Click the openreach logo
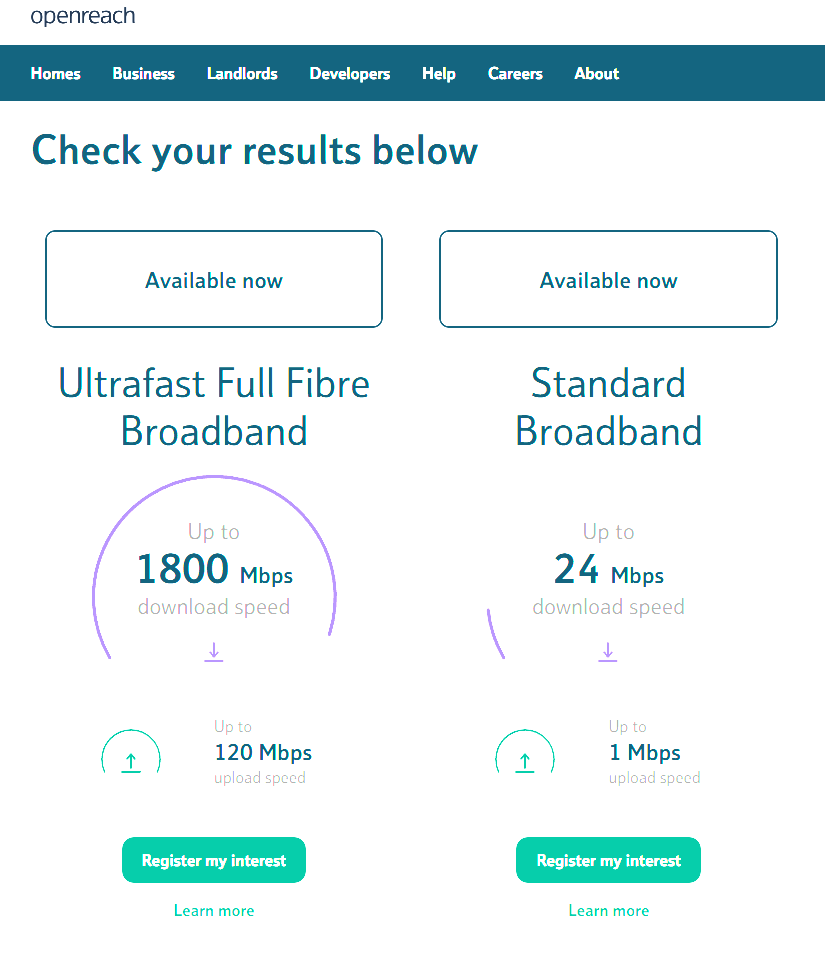 pos(83,16)
